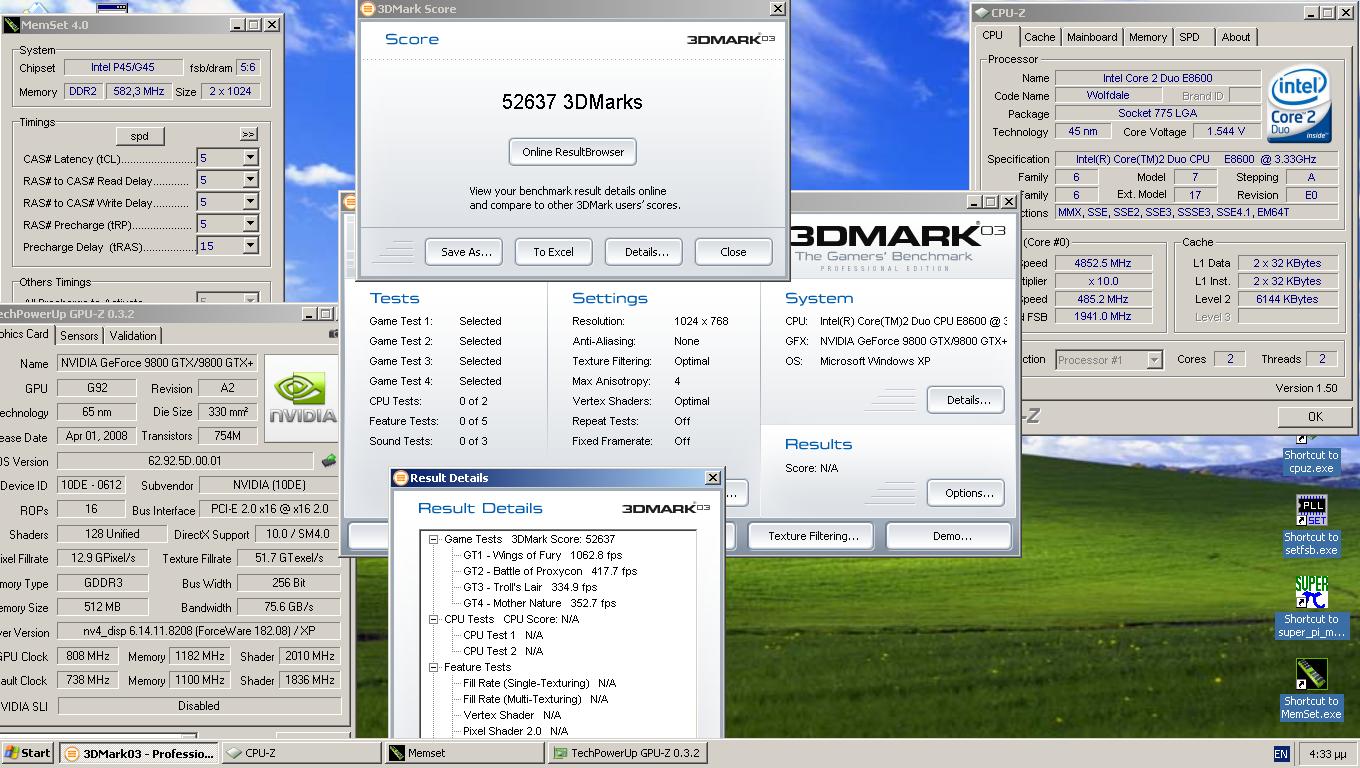The height and width of the screenshot is (768, 1360).
Task: Click the System Details... button in 3DMark03
Action: [968, 400]
